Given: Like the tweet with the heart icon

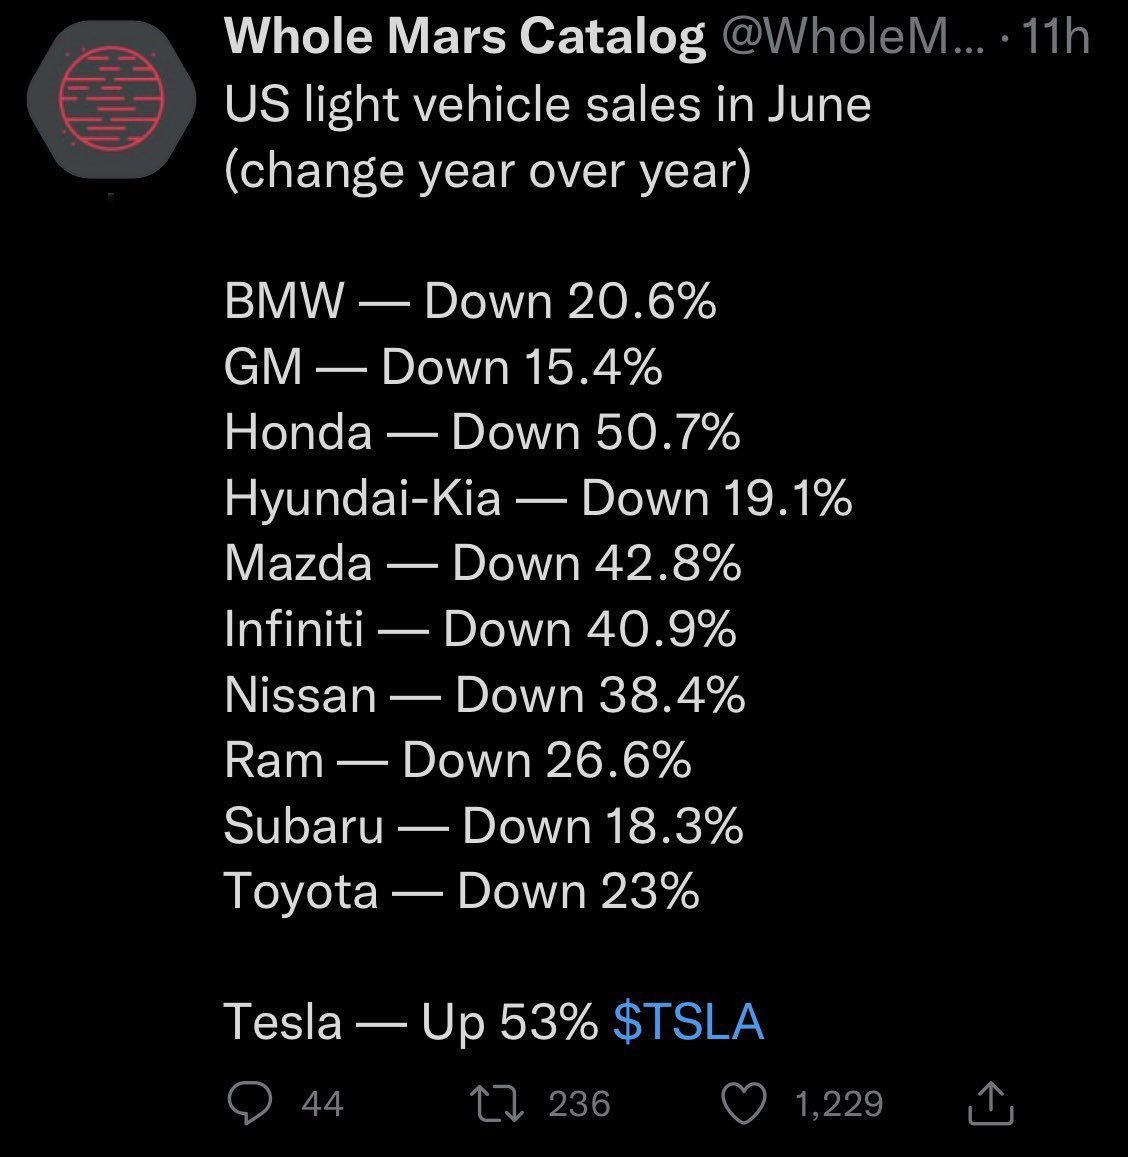Looking at the screenshot, I should [x=744, y=1103].
